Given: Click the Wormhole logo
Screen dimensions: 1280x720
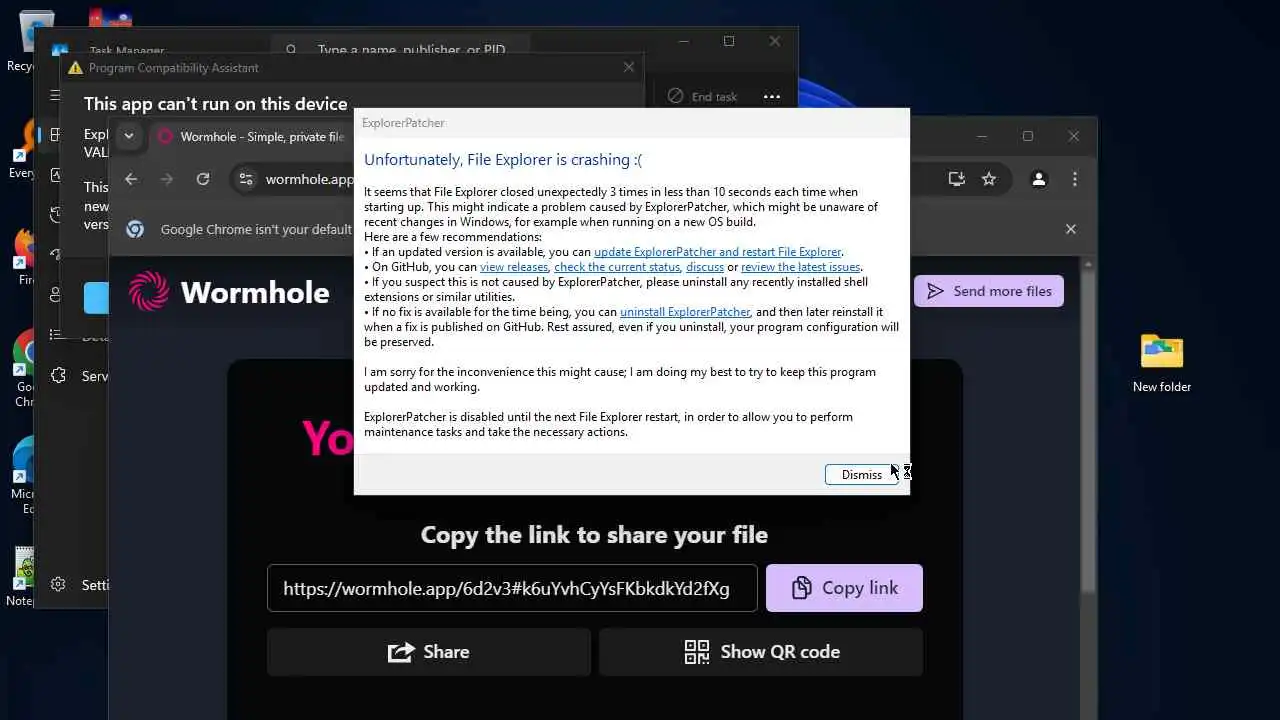Looking at the screenshot, I should tap(229, 291).
